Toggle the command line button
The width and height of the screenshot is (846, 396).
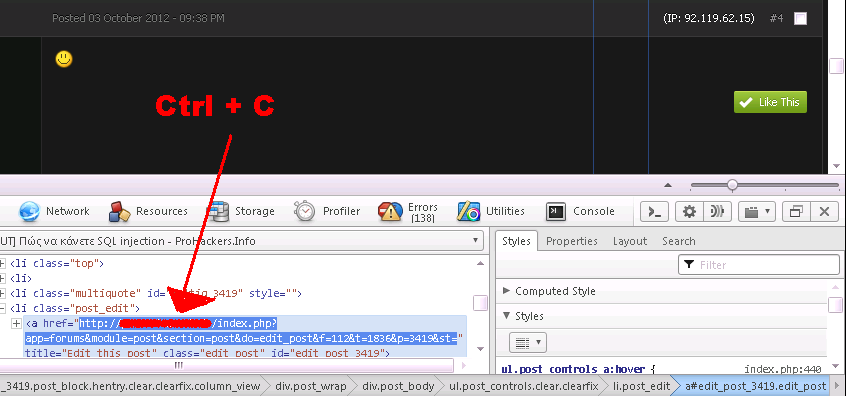654,211
